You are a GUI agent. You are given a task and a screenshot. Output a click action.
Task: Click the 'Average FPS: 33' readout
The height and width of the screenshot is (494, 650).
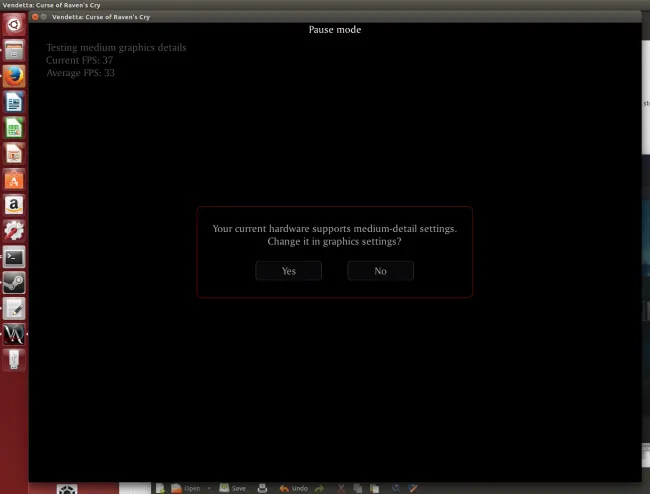click(x=80, y=73)
